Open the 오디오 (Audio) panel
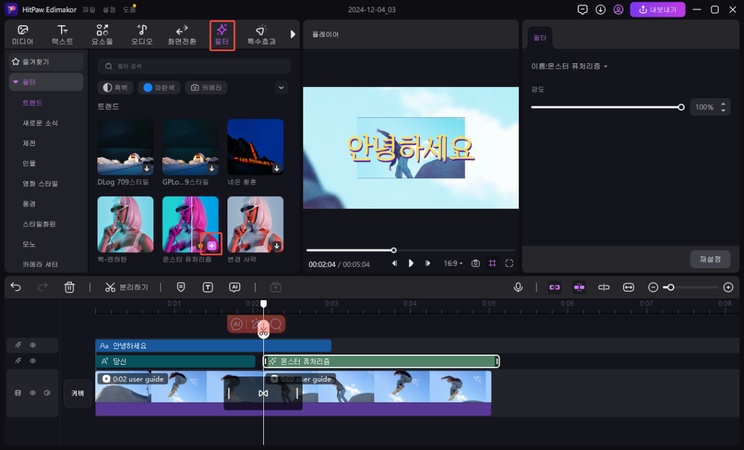 142,35
